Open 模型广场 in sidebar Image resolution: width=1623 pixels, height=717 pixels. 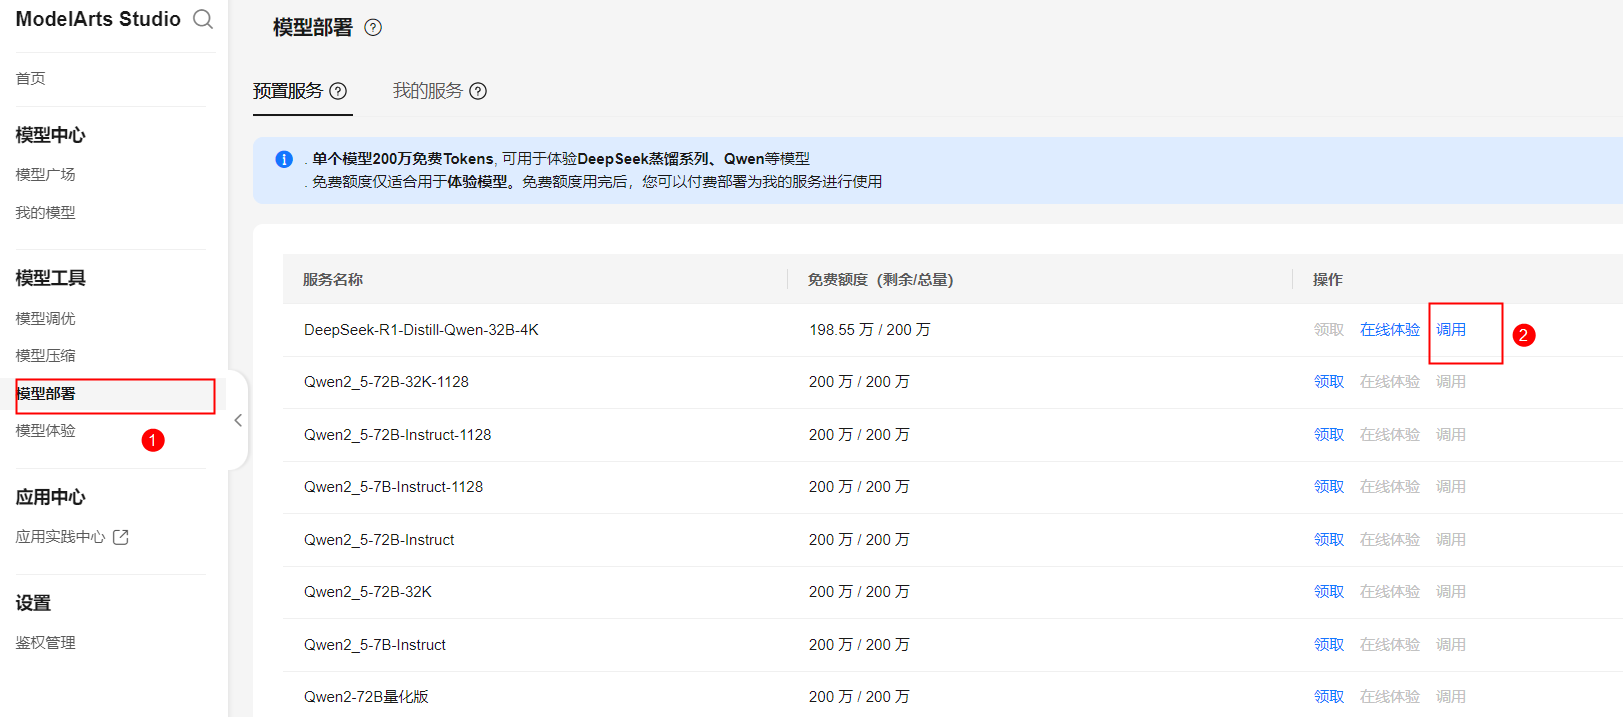(45, 174)
